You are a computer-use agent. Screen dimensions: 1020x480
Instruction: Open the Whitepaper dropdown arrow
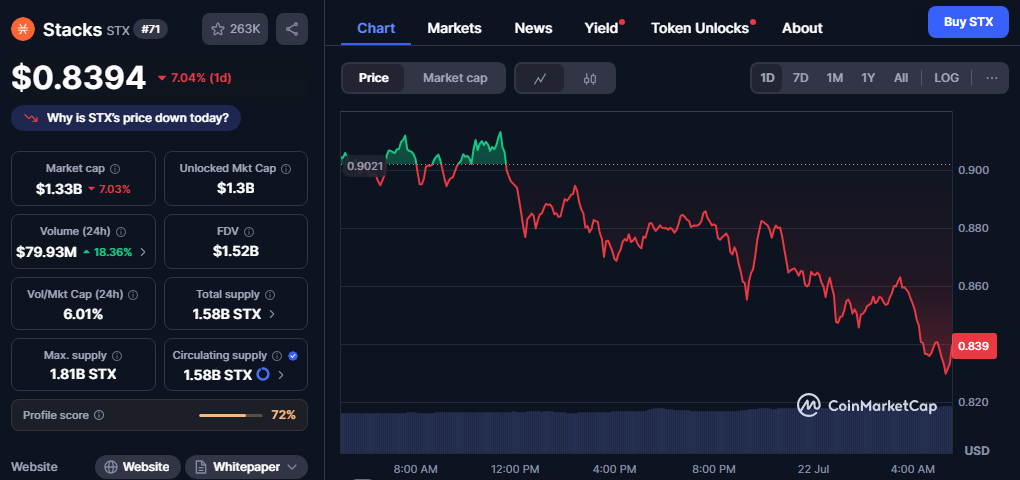point(292,467)
